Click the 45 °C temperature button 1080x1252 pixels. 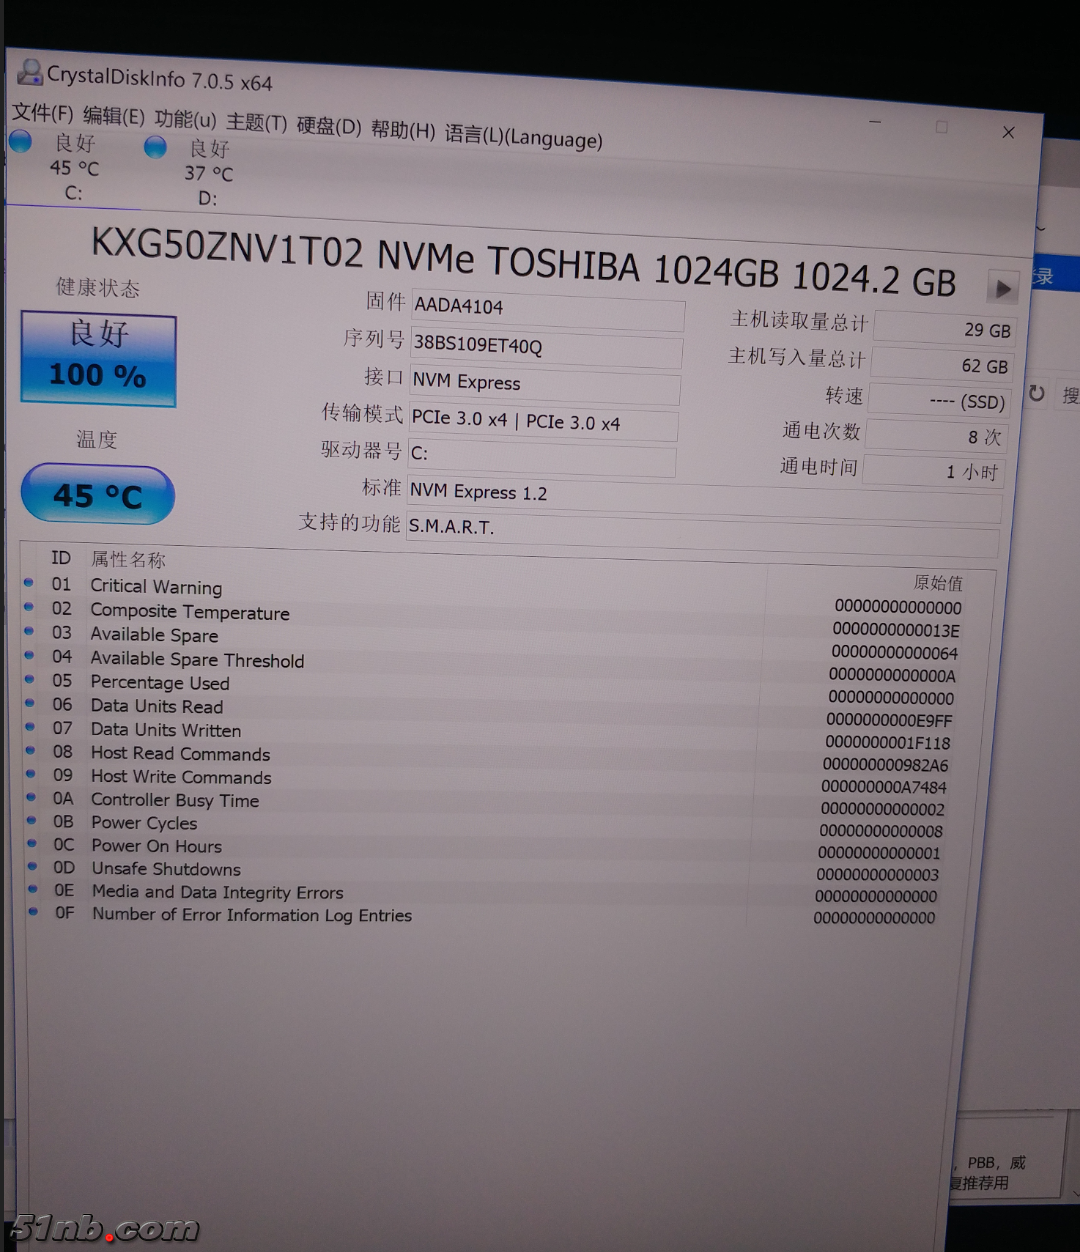(97, 495)
